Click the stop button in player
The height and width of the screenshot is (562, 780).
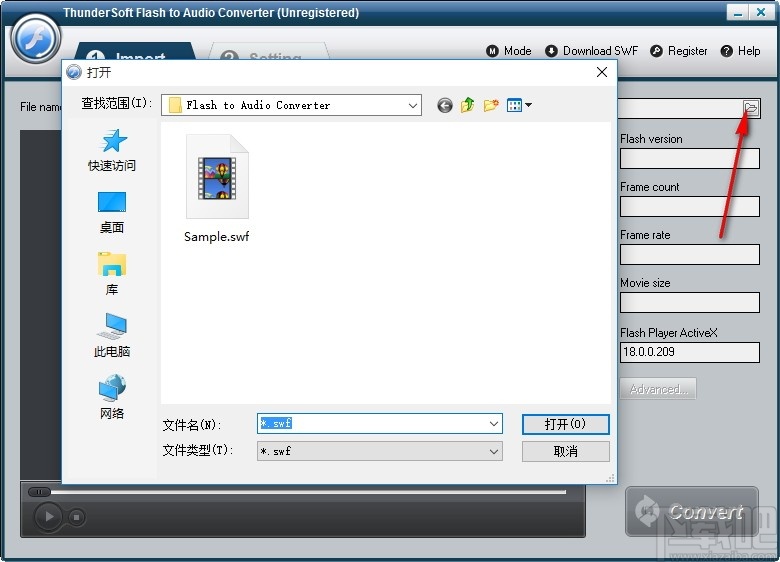(x=76, y=517)
